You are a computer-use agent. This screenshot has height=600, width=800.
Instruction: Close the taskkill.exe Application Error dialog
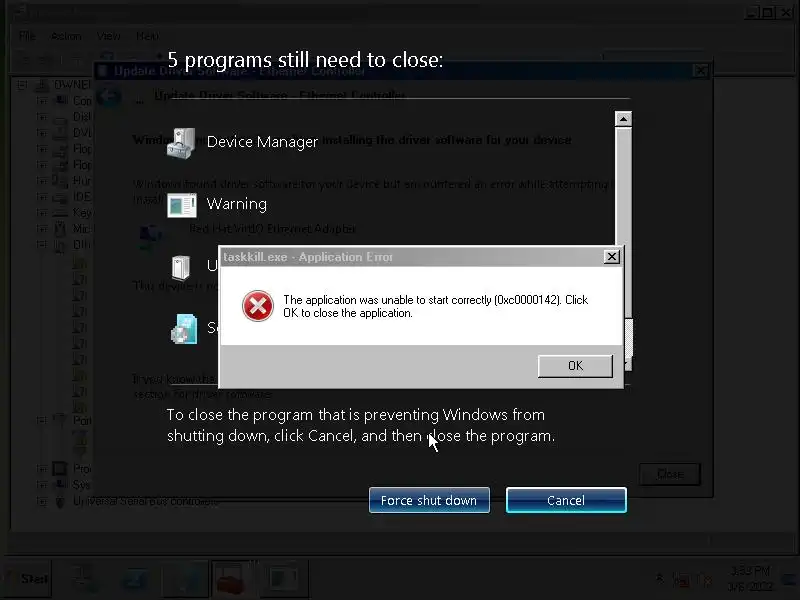(611, 257)
